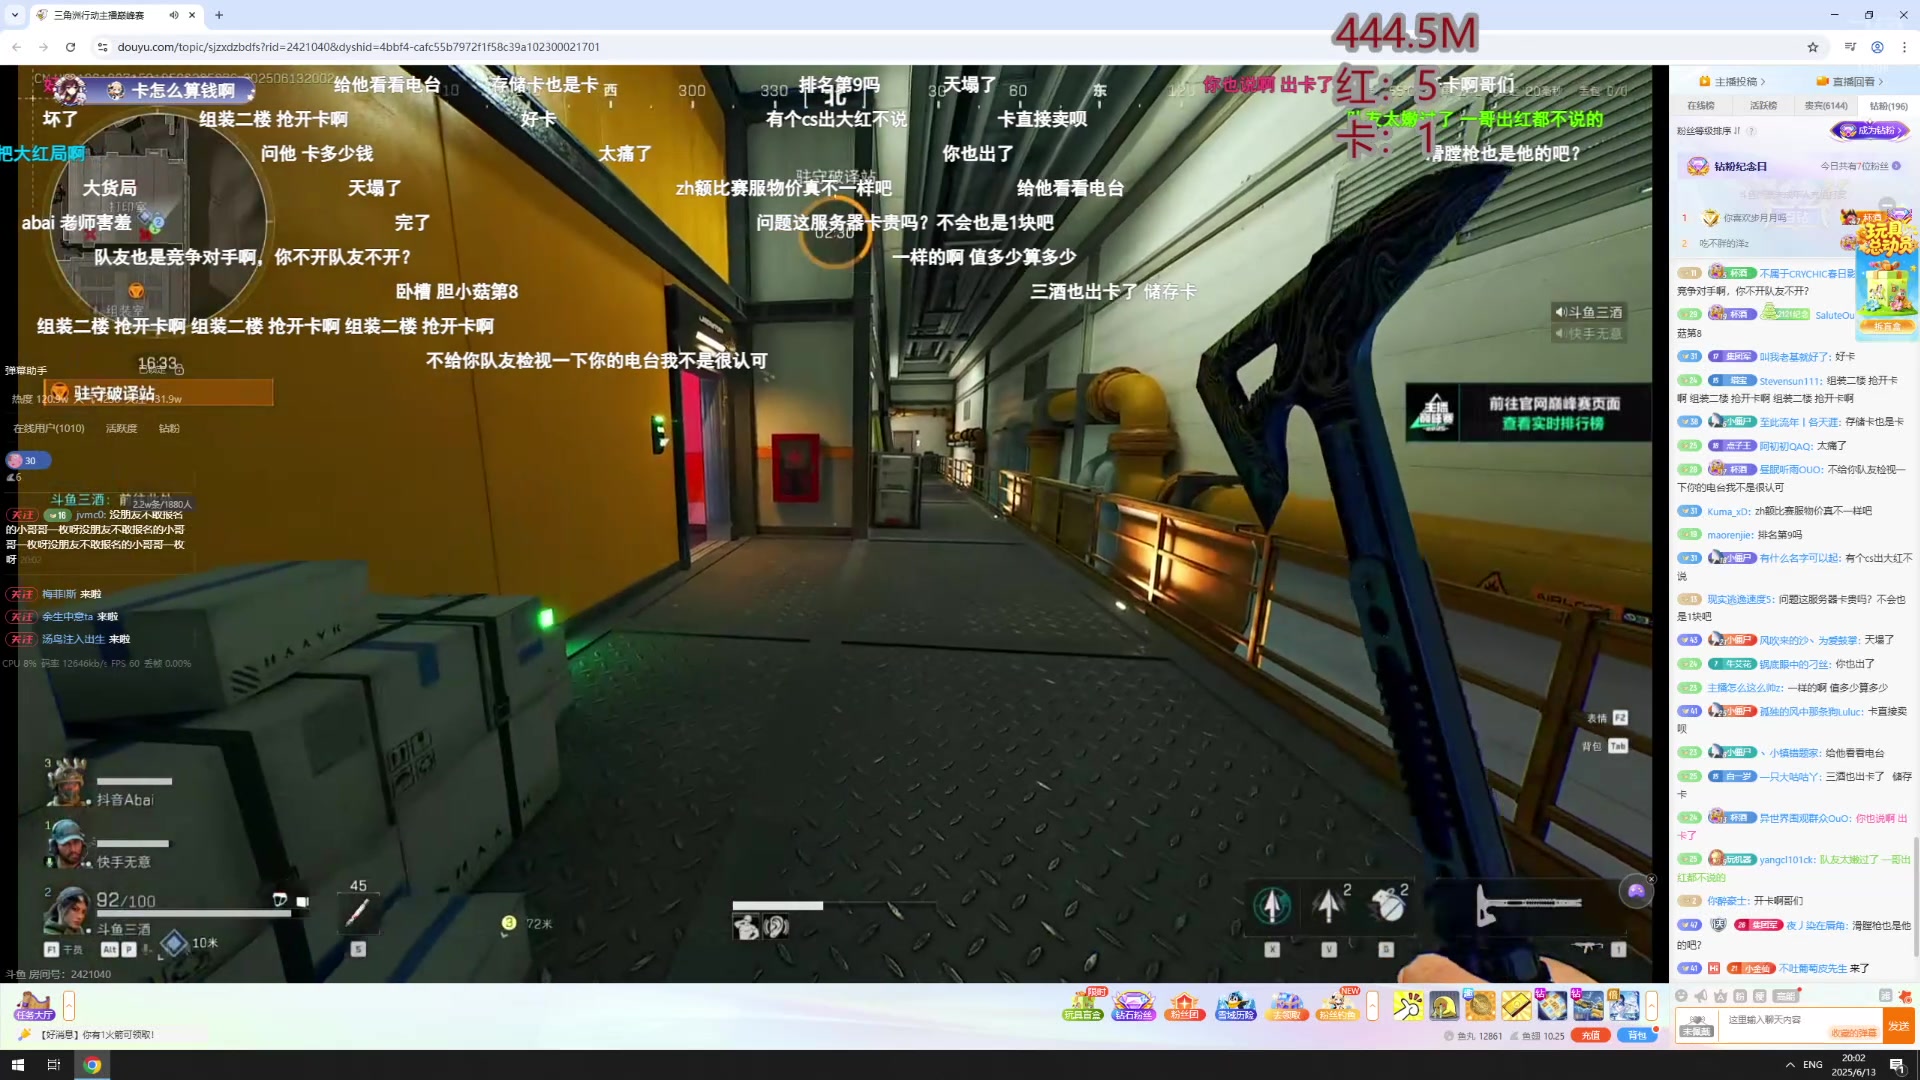Open the media control icon
Image resolution: width=1920 pixels, height=1080 pixels.
(x=1851, y=47)
